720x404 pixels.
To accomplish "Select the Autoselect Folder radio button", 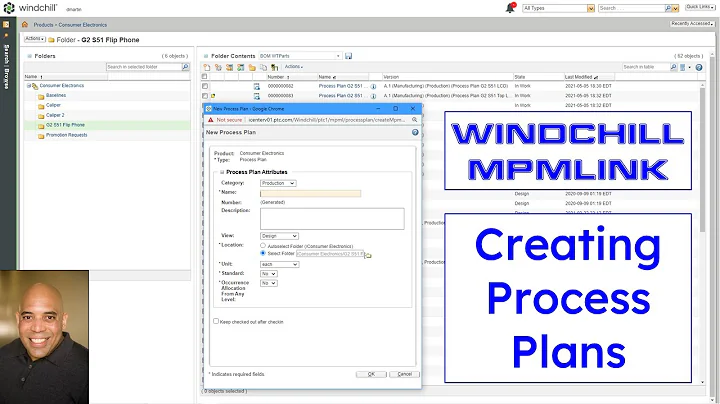I will pos(263,246).
